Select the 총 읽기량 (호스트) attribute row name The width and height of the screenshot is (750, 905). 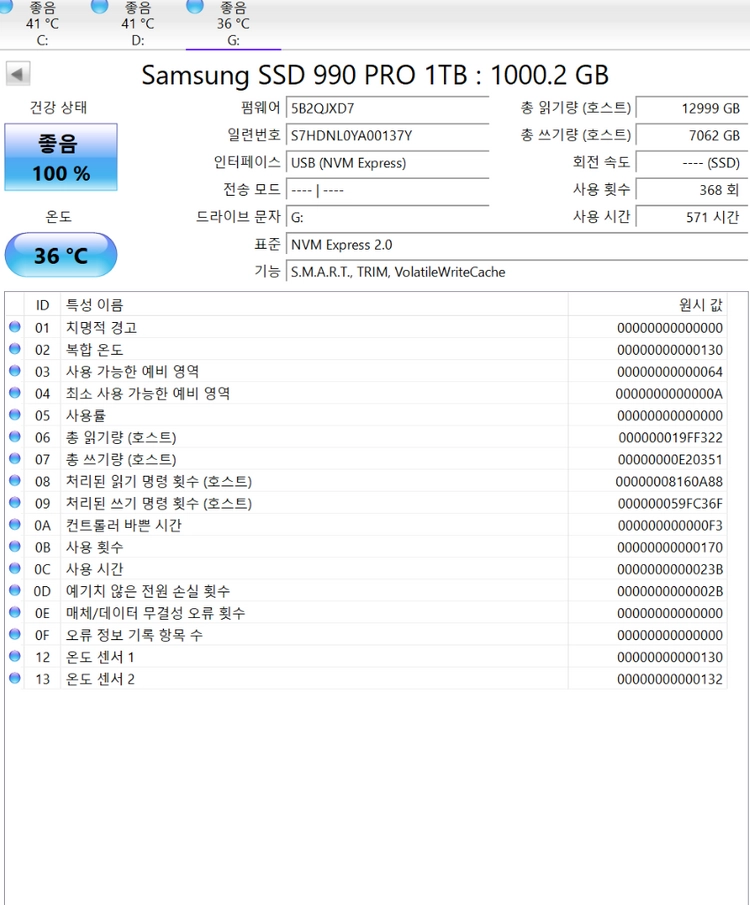coord(121,437)
